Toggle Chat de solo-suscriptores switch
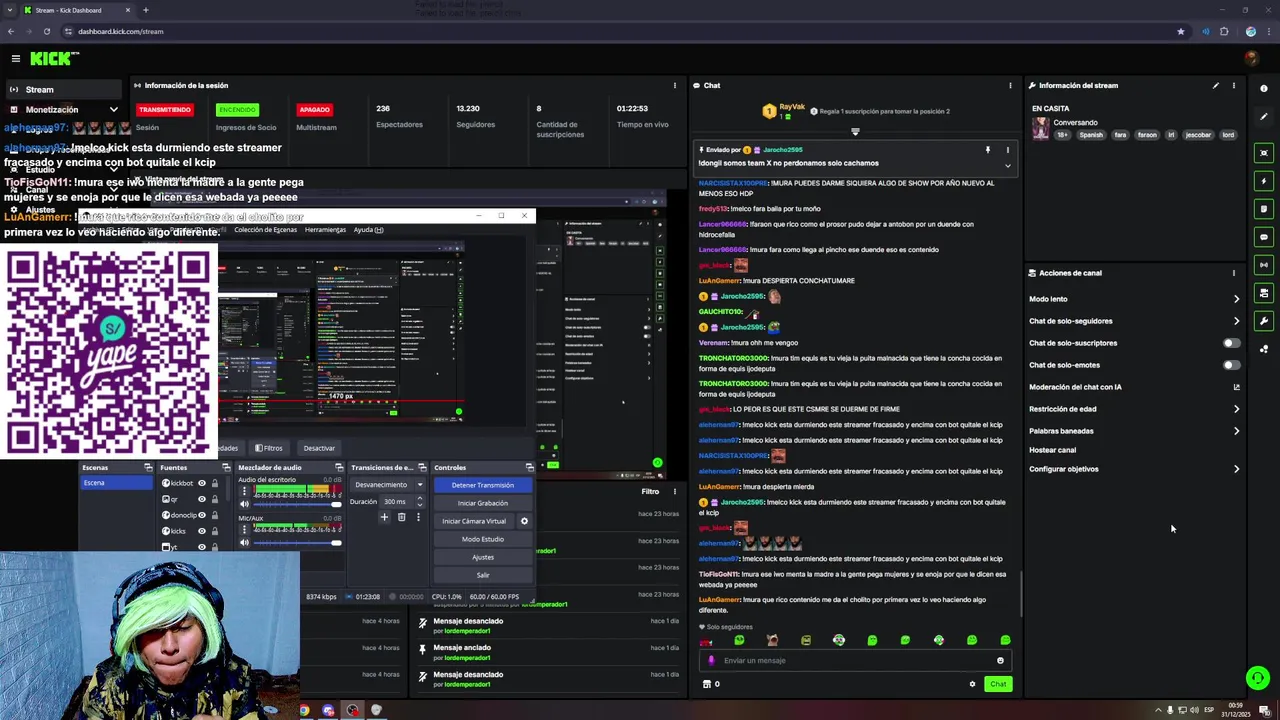Viewport: 1280px width, 720px height. click(1231, 343)
